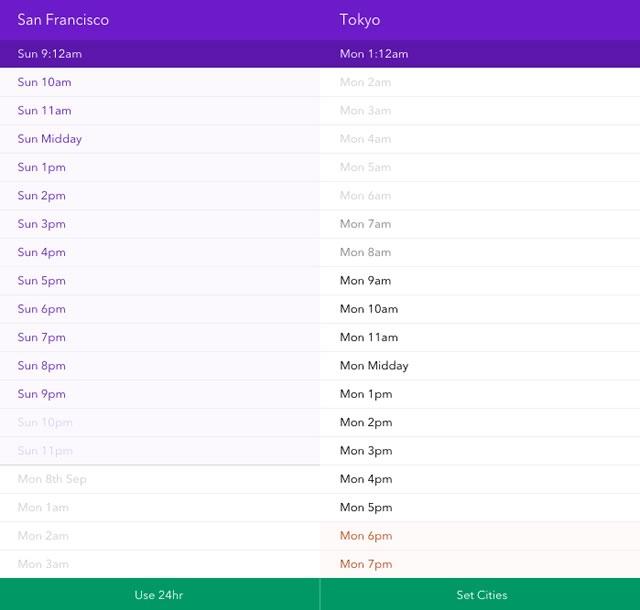Viewport: 640px width, 610px height.
Task: Select the Sun 5pm entry
Action: [x=160, y=281]
